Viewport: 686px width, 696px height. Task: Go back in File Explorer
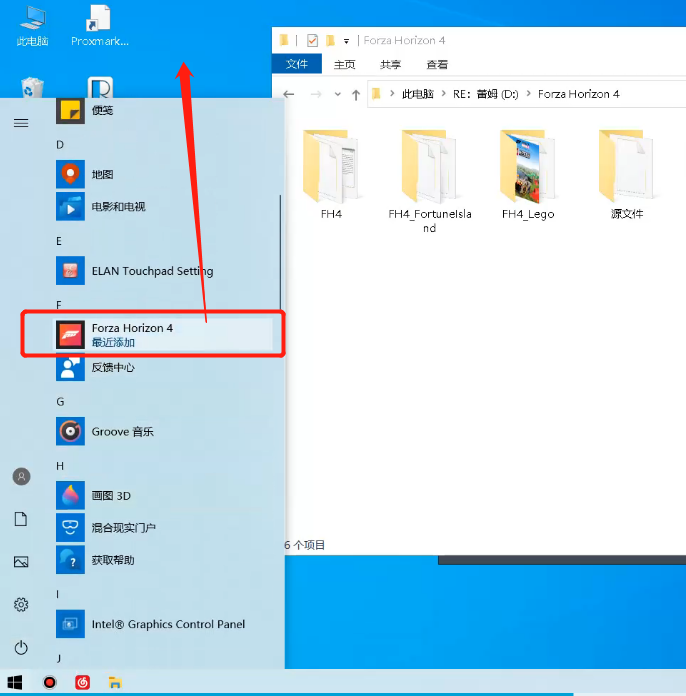coord(289,94)
